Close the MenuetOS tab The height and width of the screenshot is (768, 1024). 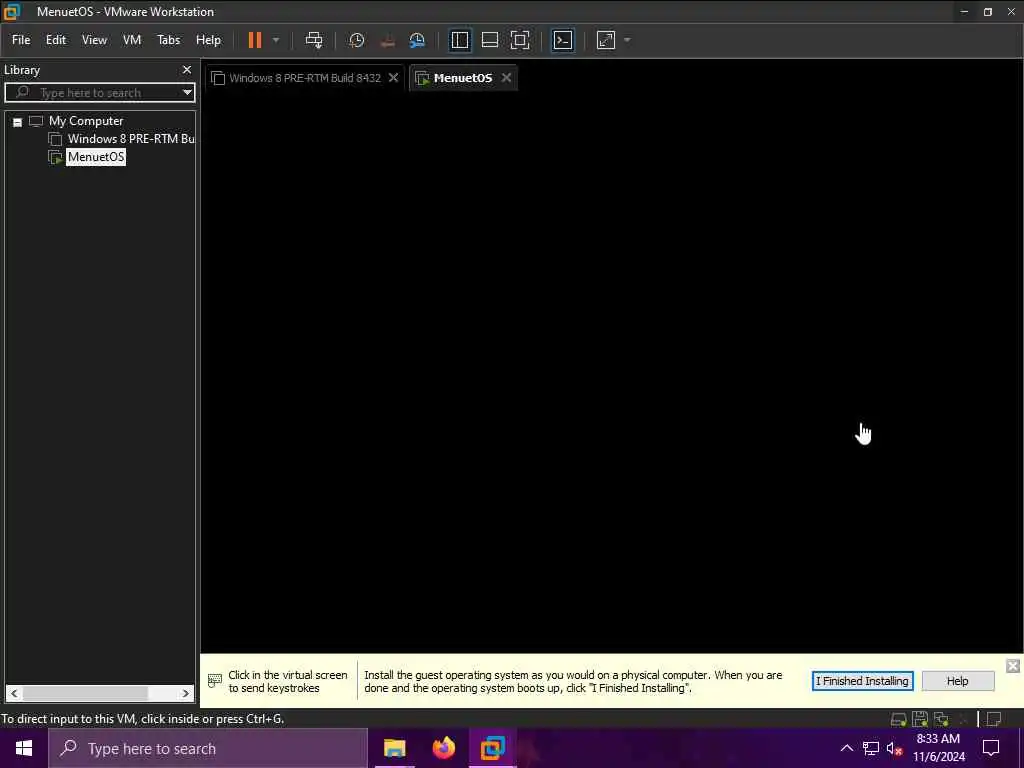pos(506,78)
